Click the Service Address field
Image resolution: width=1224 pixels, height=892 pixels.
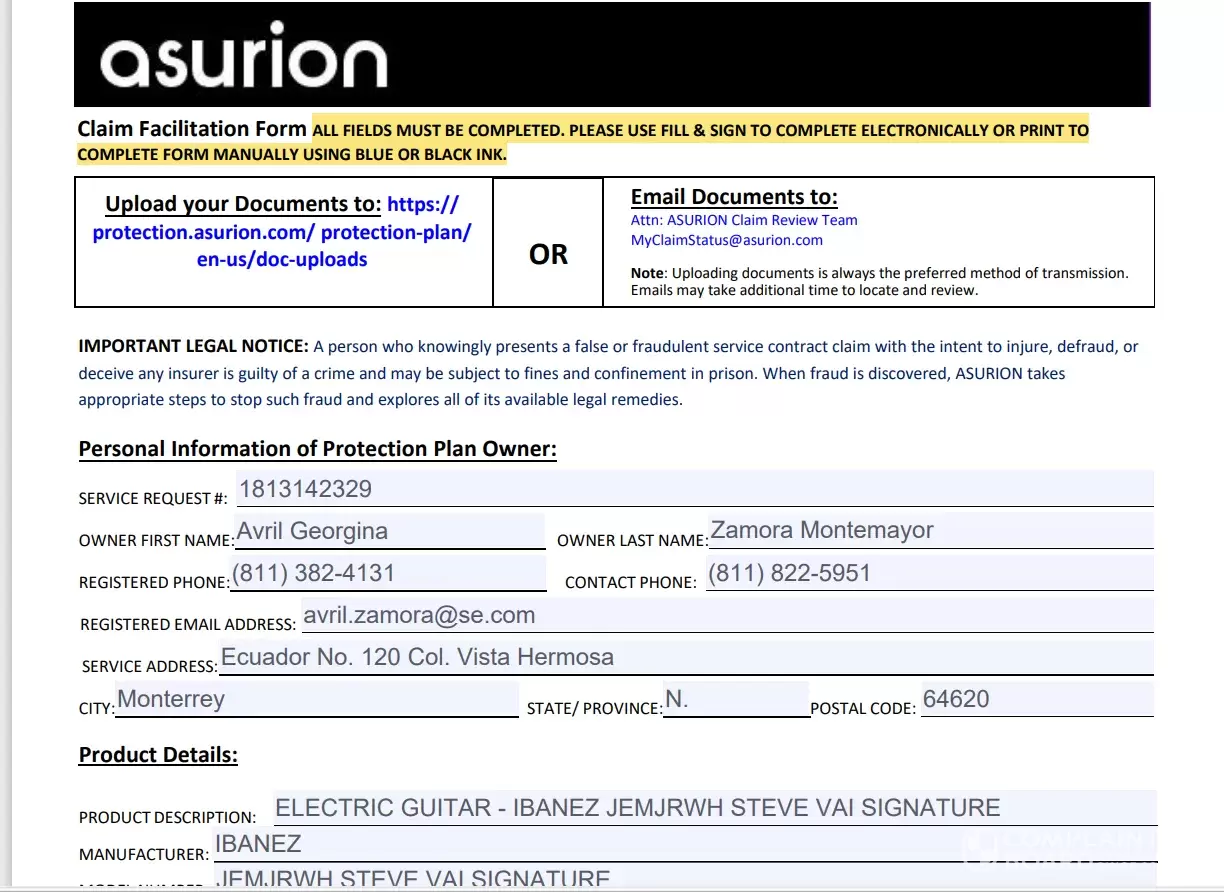[x=685, y=658]
